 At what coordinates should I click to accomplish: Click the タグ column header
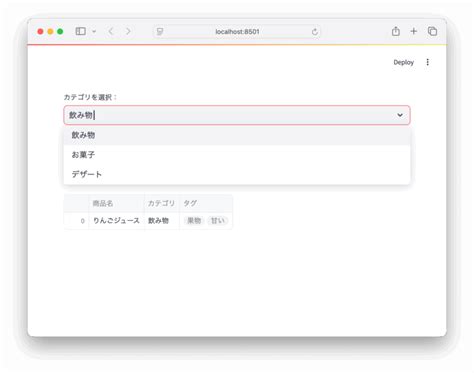[206, 203]
